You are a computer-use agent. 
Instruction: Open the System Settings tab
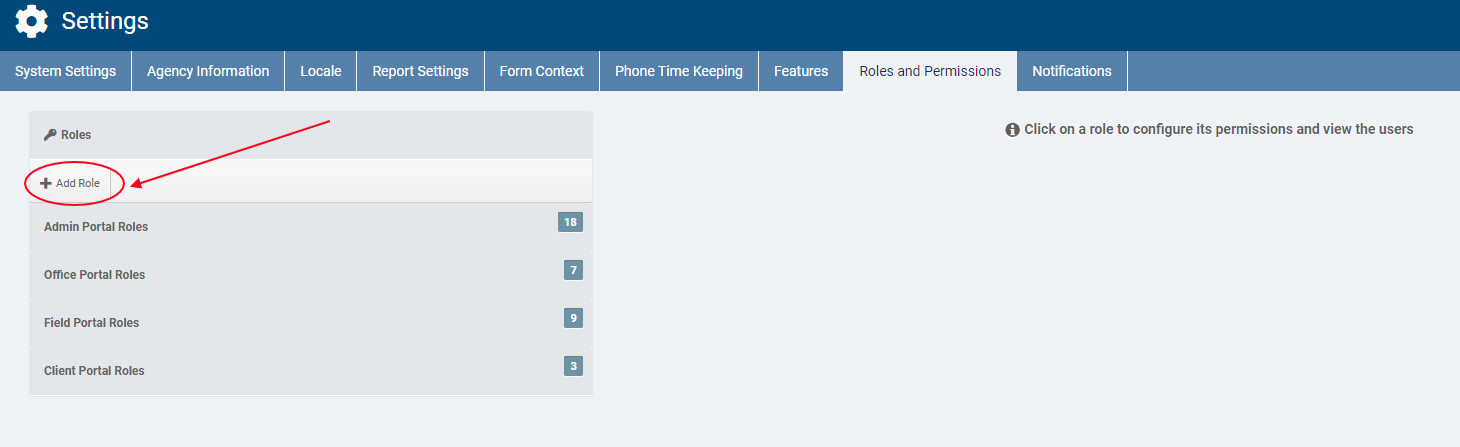pos(65,71)
